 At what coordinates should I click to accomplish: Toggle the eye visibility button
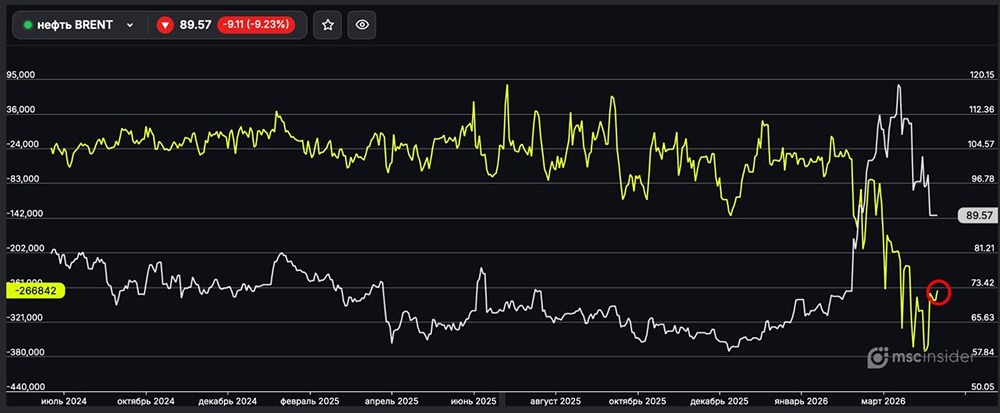pyautogui.click(x=362, y=25)
